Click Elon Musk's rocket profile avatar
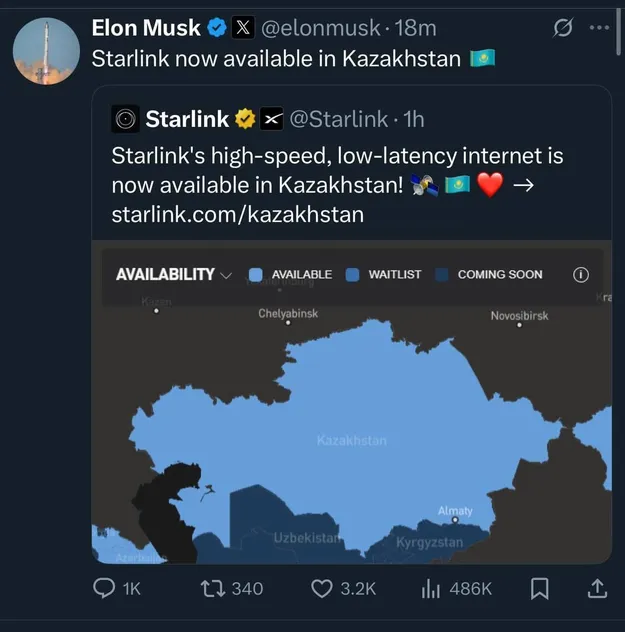Image resolution: width=625 pixels, height=632 pixels. (x=47, y=50)
